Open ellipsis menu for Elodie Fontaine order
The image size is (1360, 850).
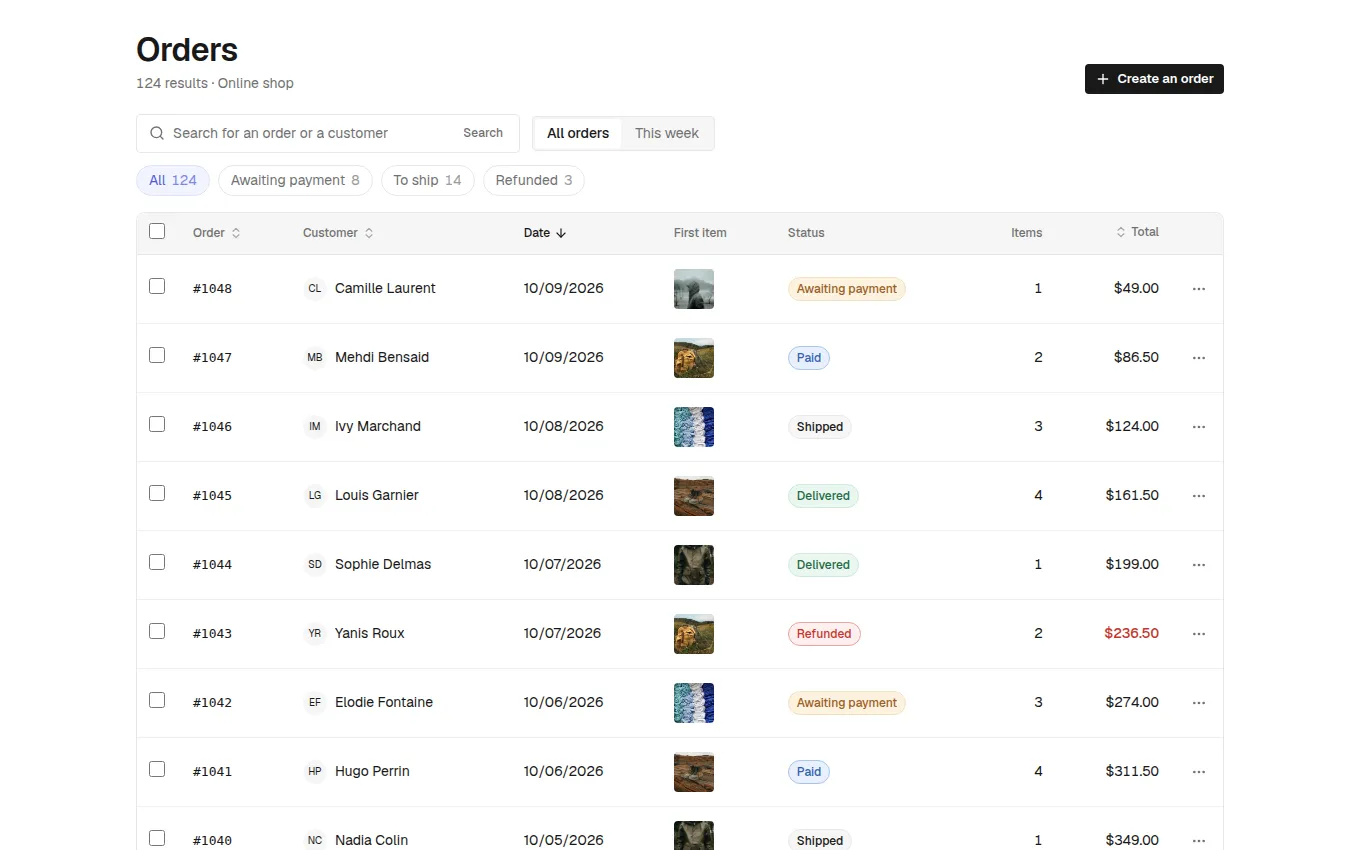1199,703
